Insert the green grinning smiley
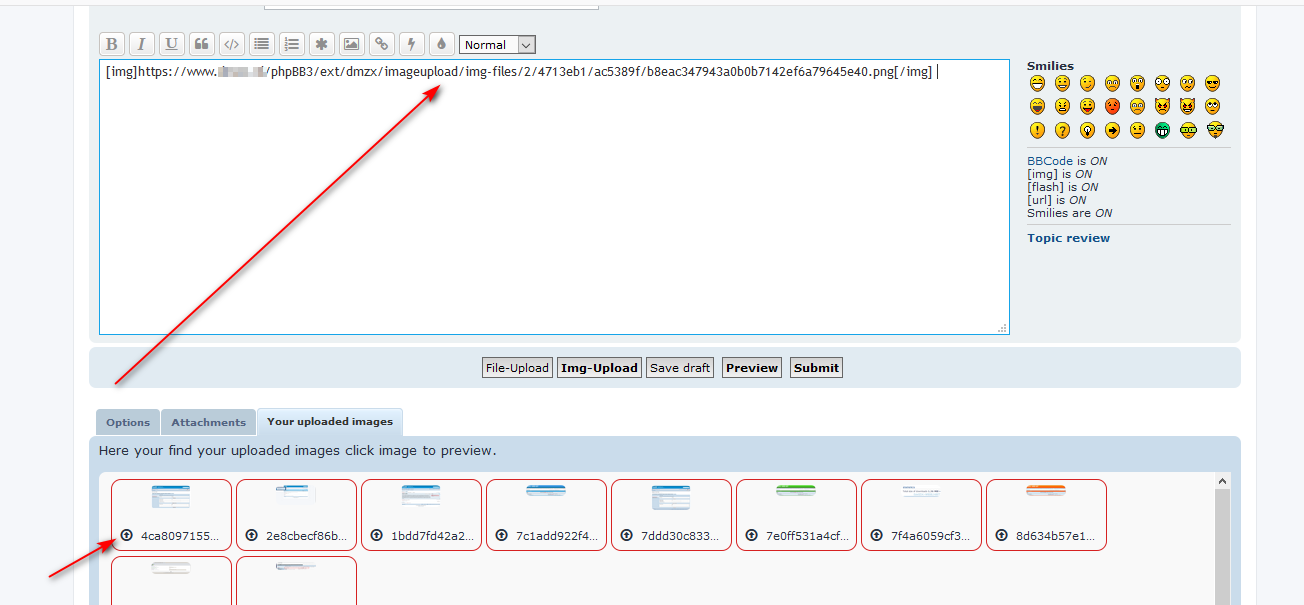The height and width of the screenshot is (605, 1304). point(1162,130)
